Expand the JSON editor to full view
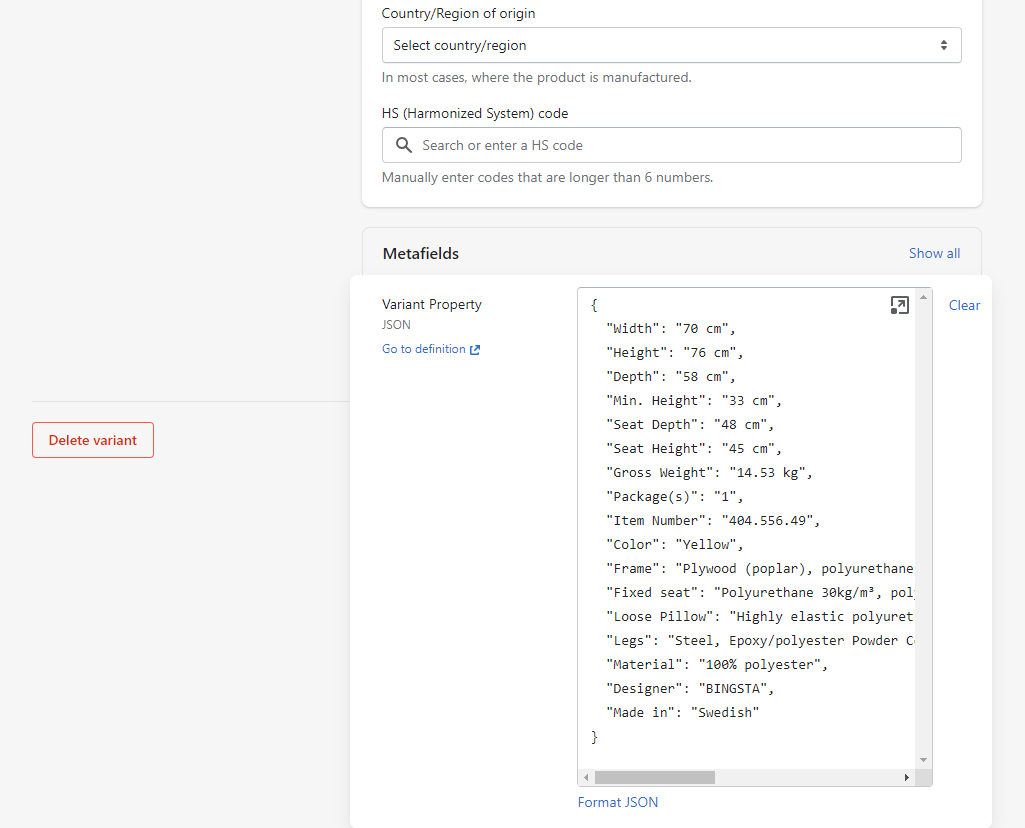The width and height of the screenshot is (1025, 828). [x=899, y=306]
